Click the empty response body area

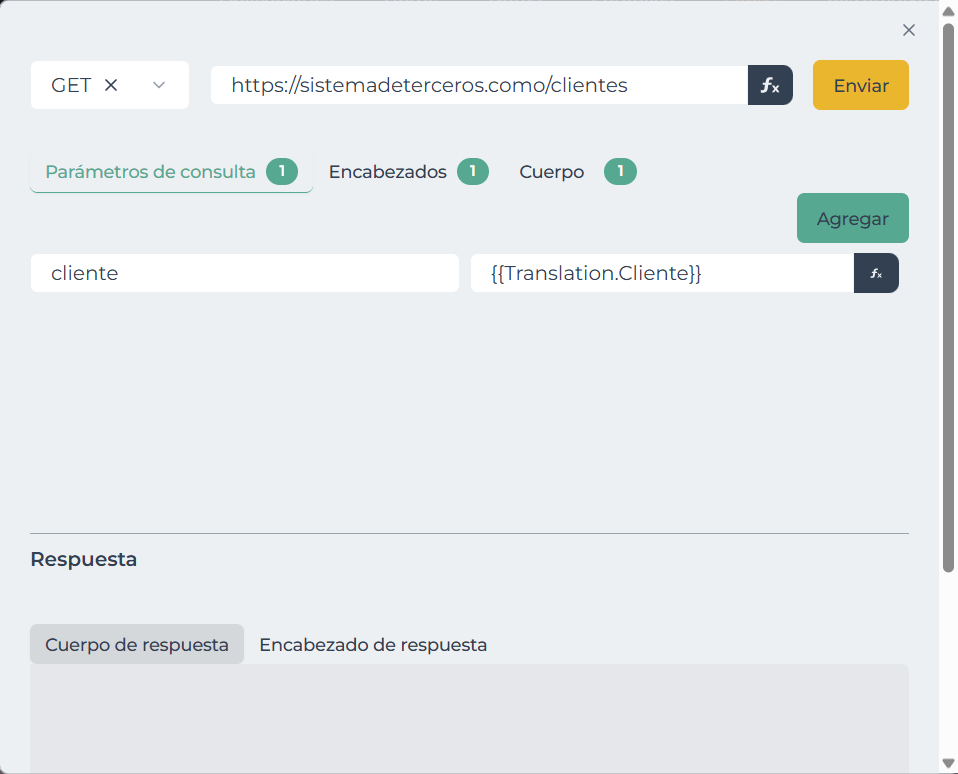point(469,718)
